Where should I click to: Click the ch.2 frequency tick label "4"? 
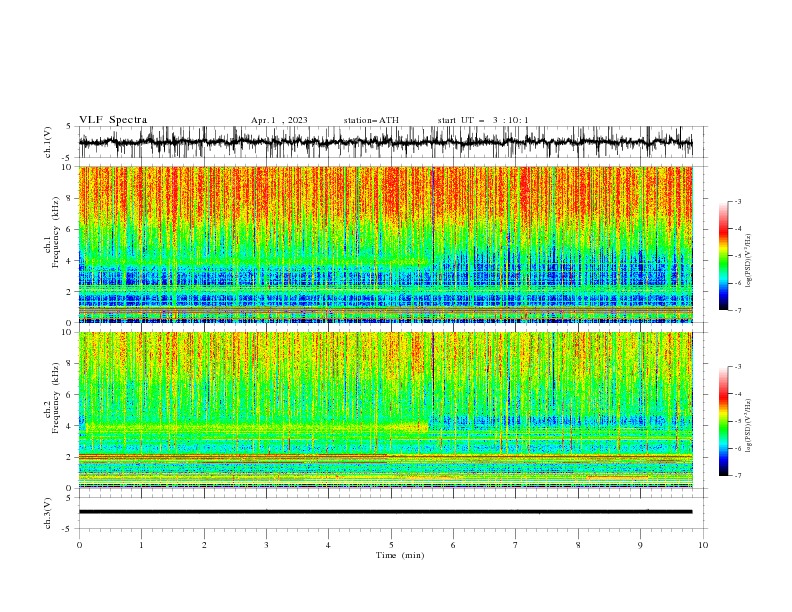click(x=70, y=426)
